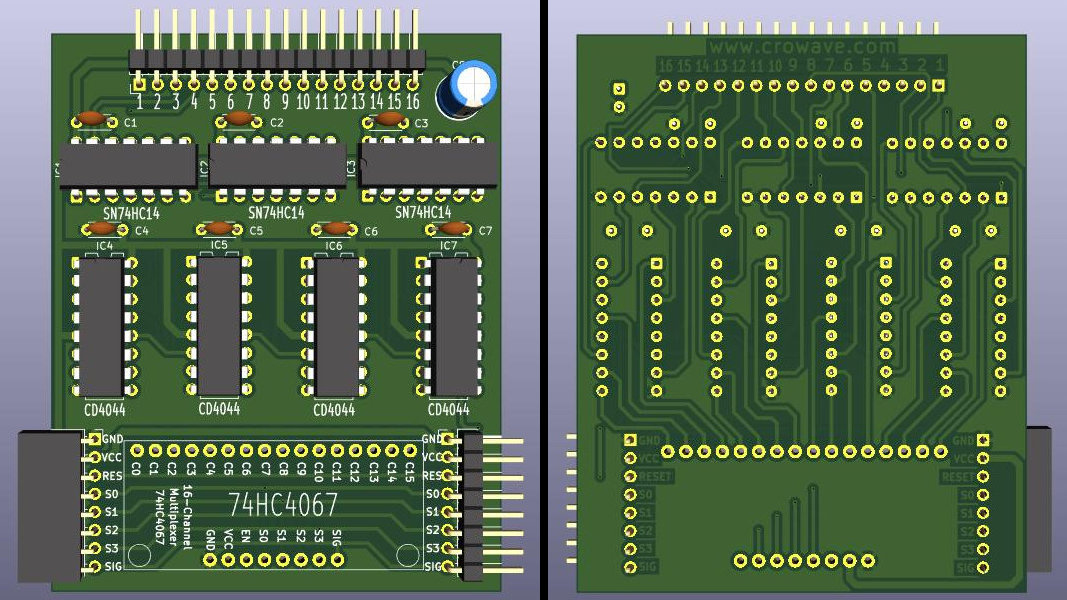Pick the C7 capacitor above IC7
The image size is (1067, 600).
click(x=455, y=228)
